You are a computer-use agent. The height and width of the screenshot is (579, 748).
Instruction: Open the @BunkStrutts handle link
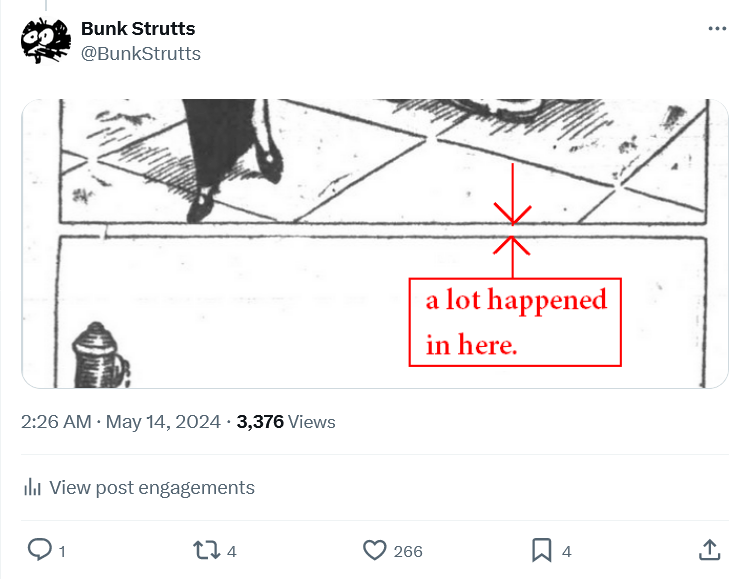[x=140, y=53]
